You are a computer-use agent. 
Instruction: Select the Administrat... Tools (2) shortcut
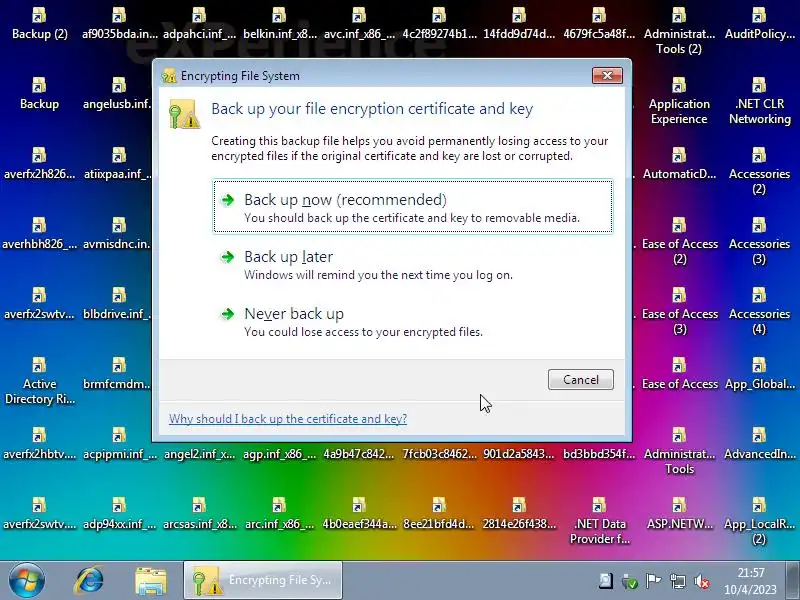click(679, 31)
